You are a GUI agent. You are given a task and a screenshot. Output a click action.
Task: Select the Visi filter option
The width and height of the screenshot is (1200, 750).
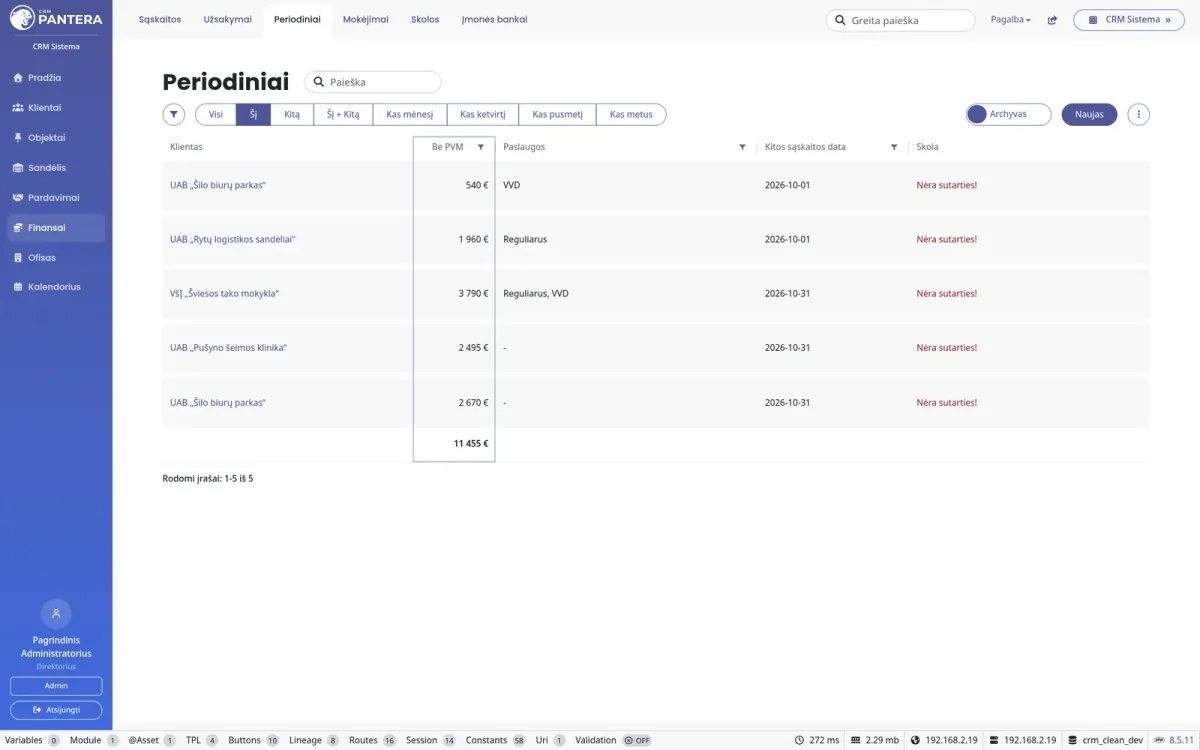[x=215, y=115]
